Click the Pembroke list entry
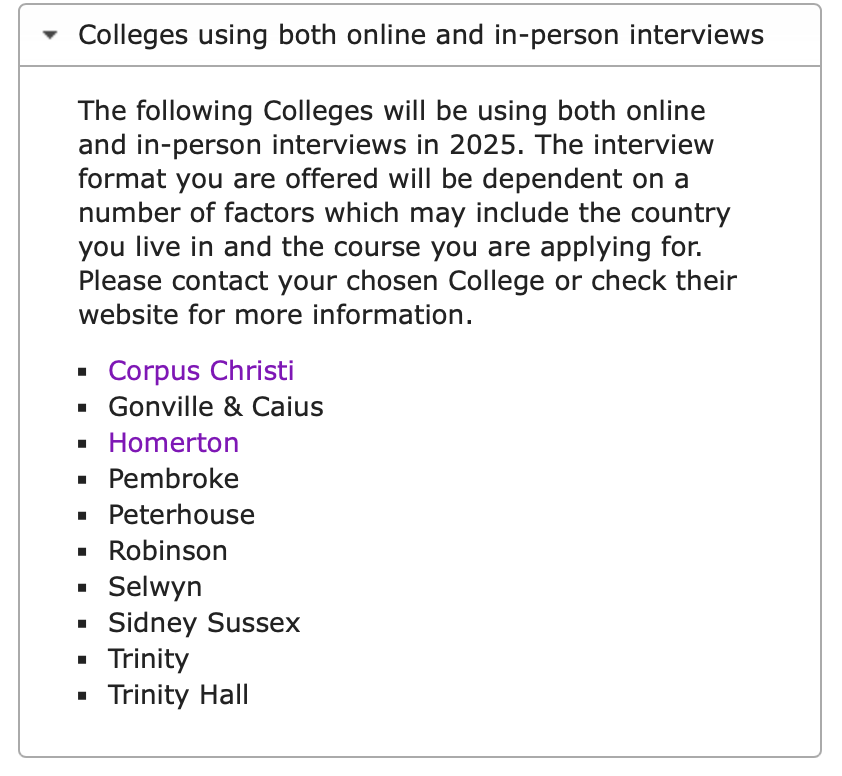Image resolution: width=842 pixels, height=776 pixels. click(x=173, y=479)
